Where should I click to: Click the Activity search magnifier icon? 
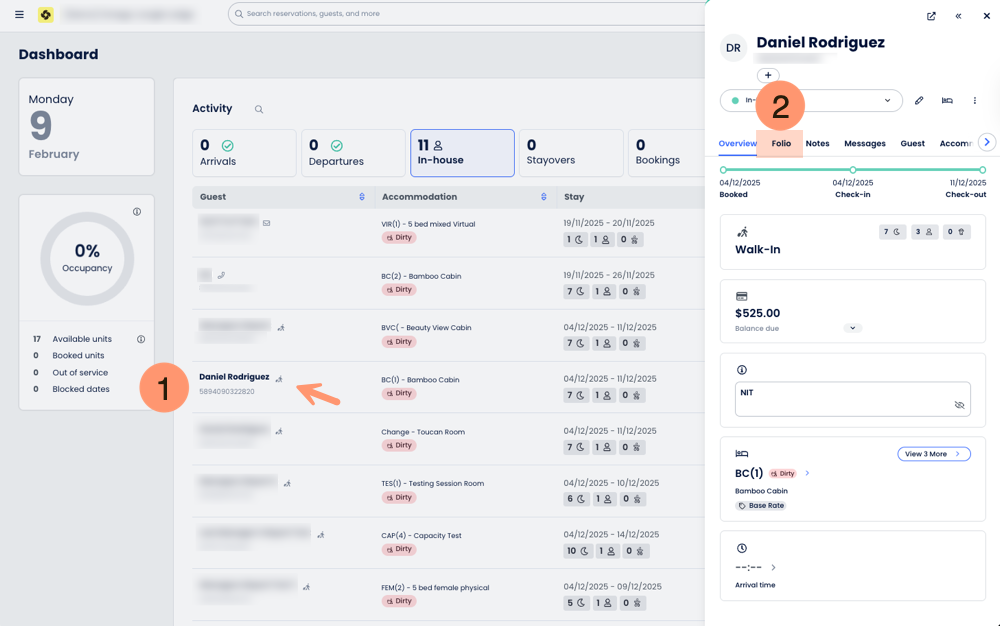pos(259,110)
